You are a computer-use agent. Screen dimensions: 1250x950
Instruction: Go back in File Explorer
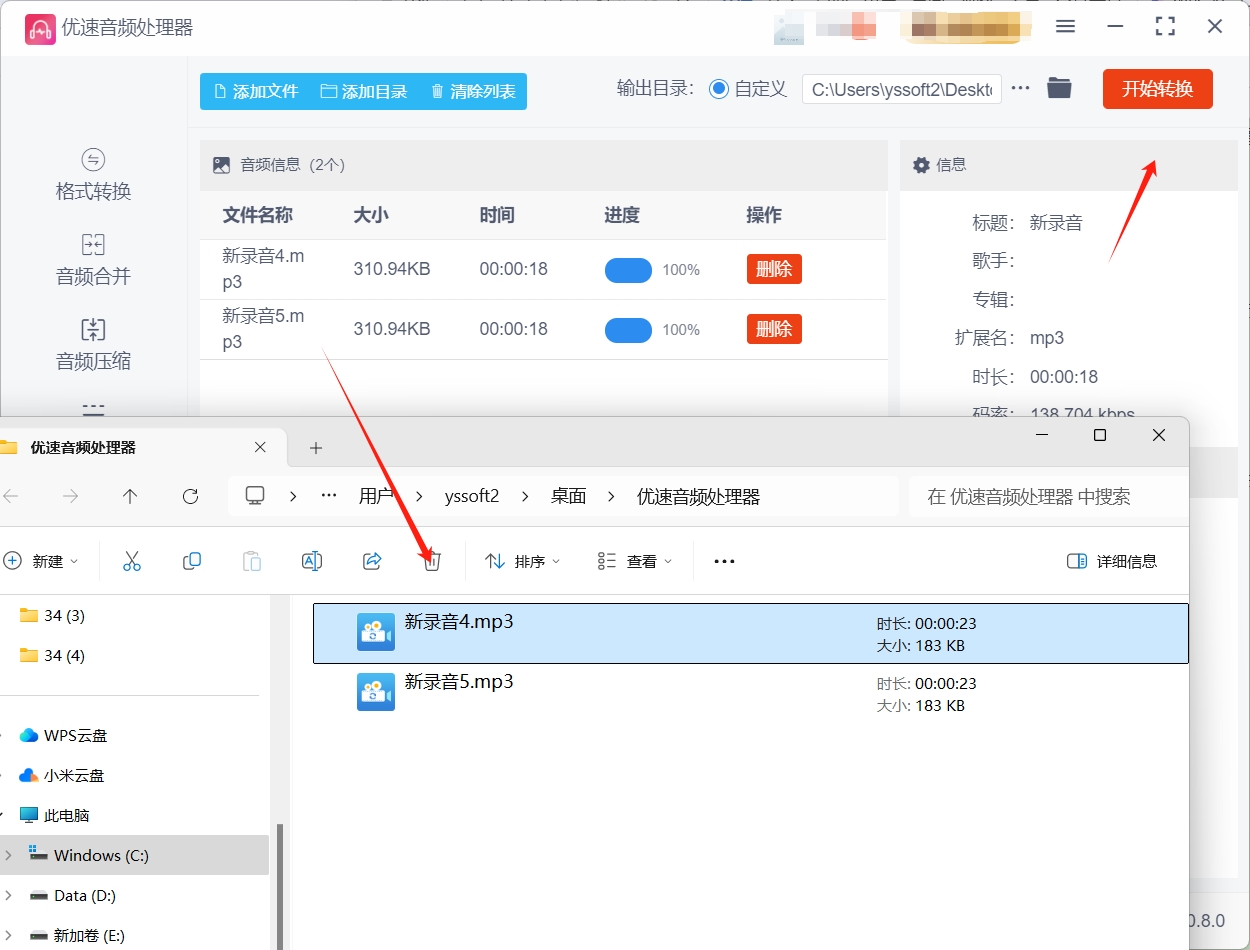click(x=11, y=496)
